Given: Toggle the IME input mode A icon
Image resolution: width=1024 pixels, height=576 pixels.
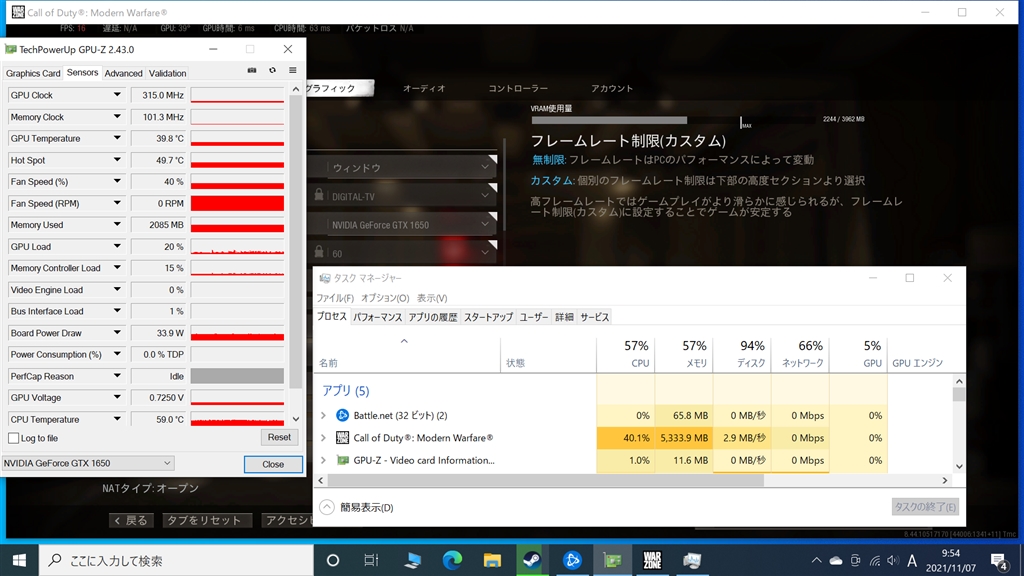Looking at the screenshot, I should 912,560.
